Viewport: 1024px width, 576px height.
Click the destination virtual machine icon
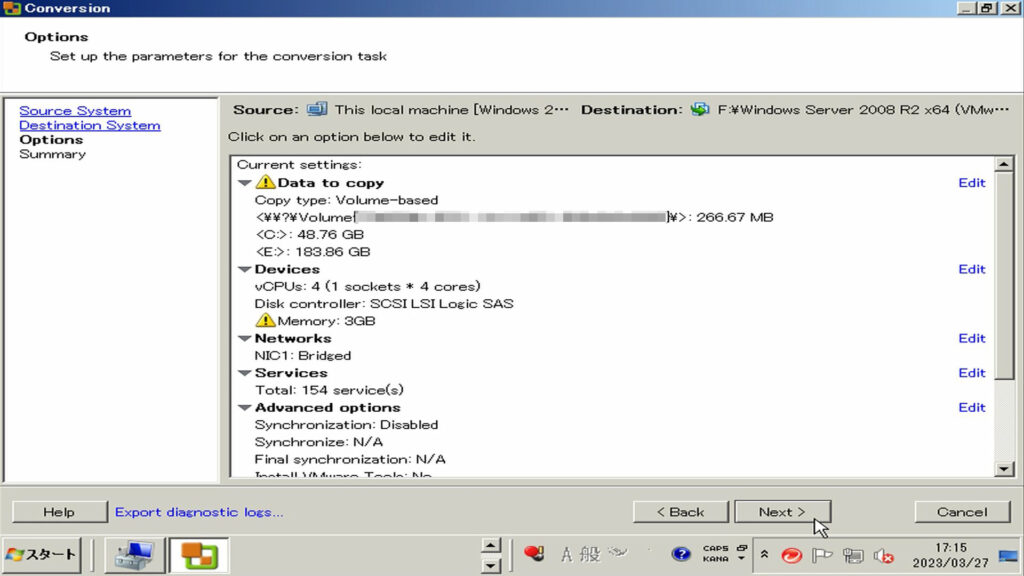pyautogui.click(x=700, y=110)
